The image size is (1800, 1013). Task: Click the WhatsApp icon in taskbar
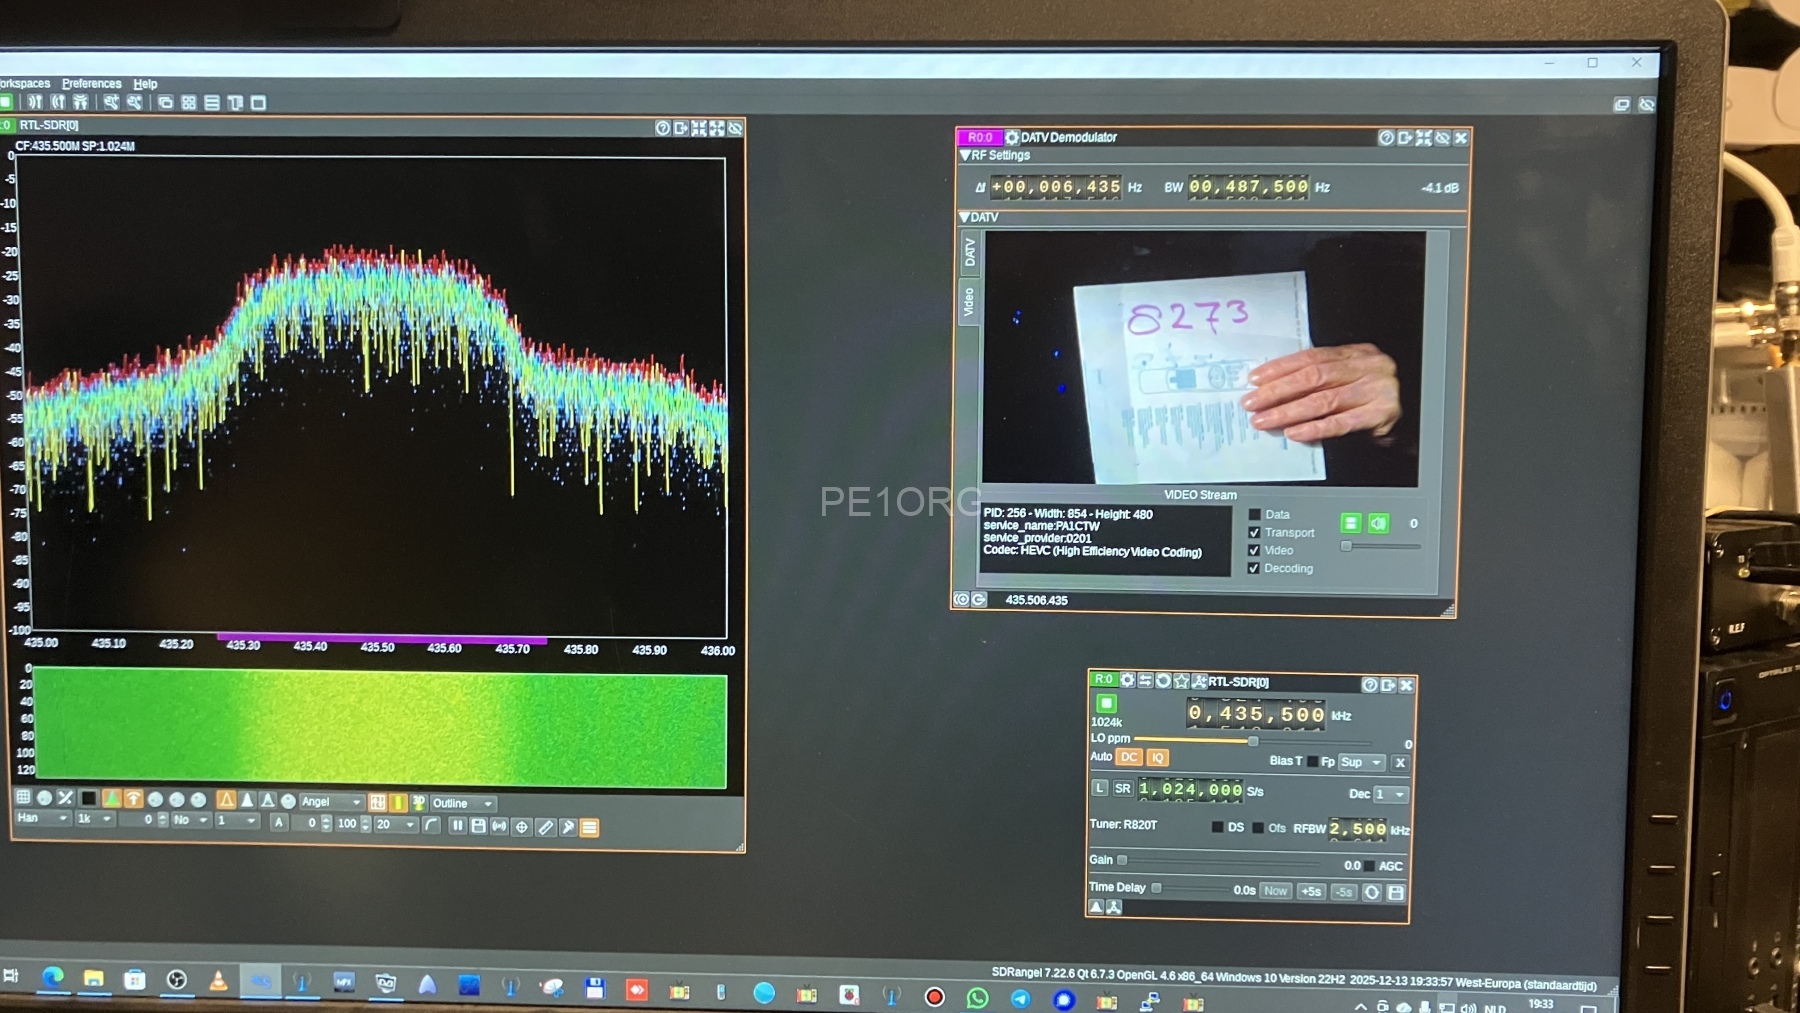pyautogui.click(x=977, y=997)
